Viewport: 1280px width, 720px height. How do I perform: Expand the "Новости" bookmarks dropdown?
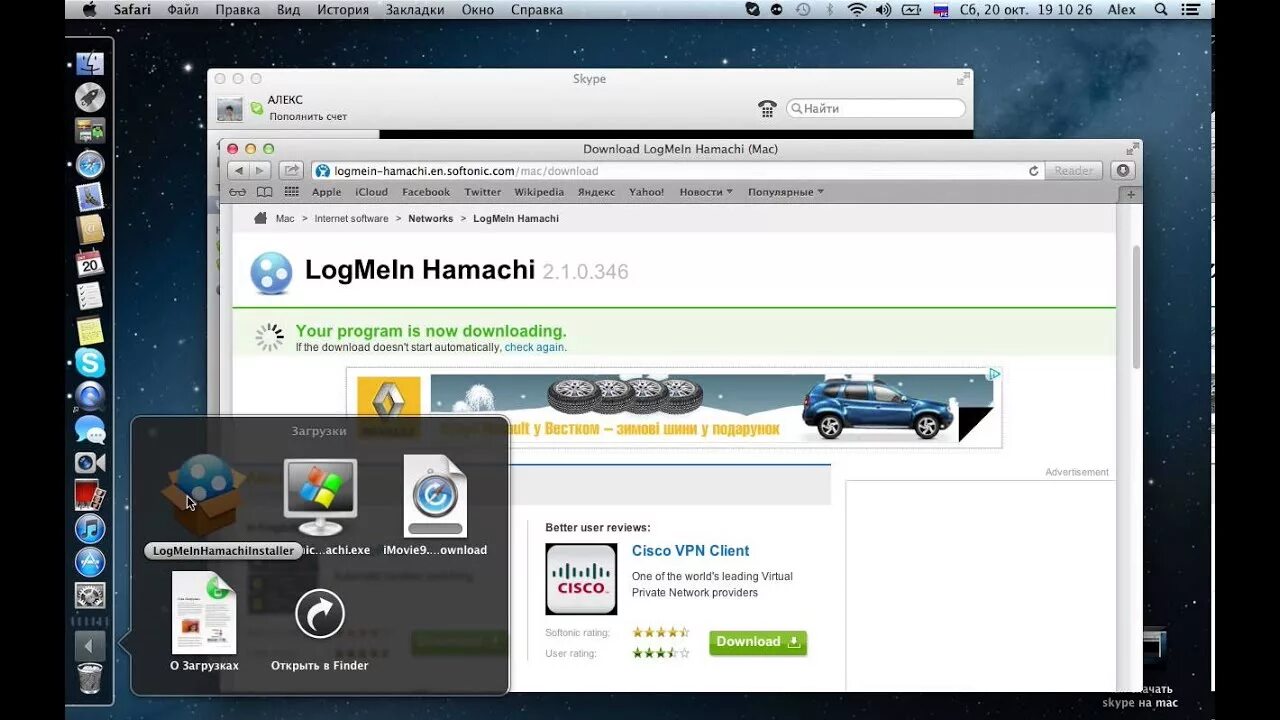[706, 192]
